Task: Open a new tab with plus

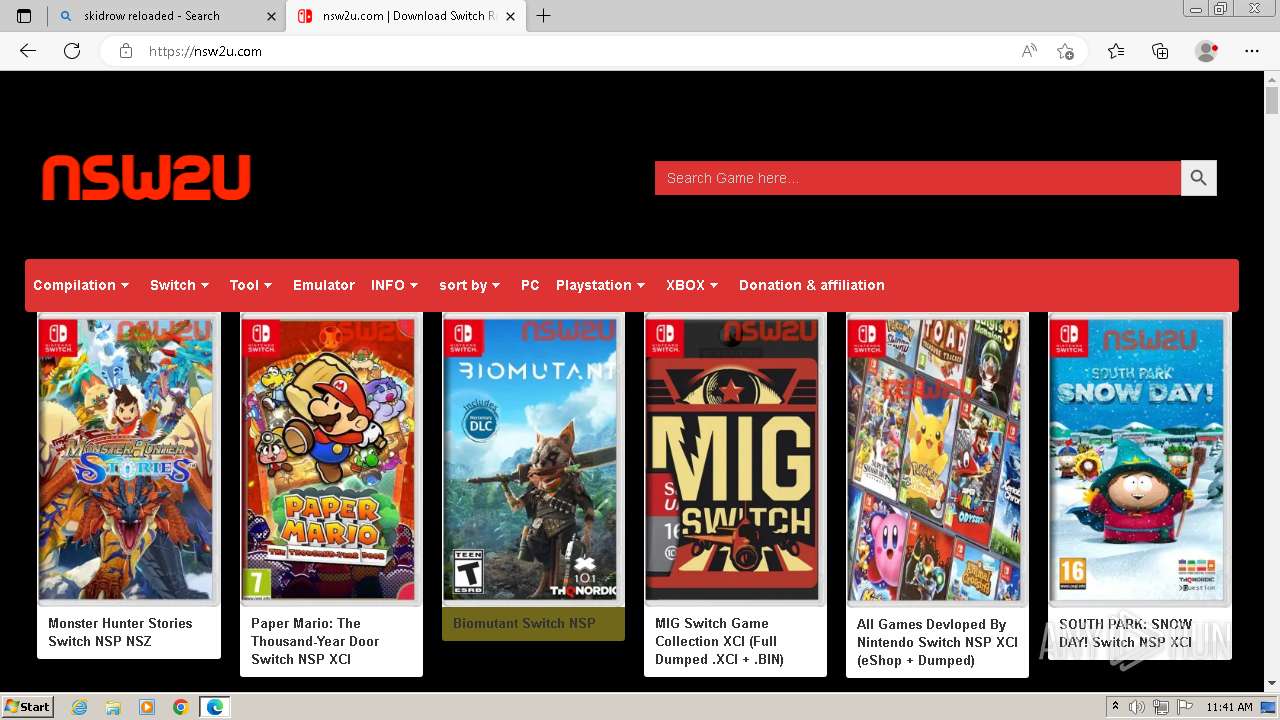Action: [x=543, y=16]
